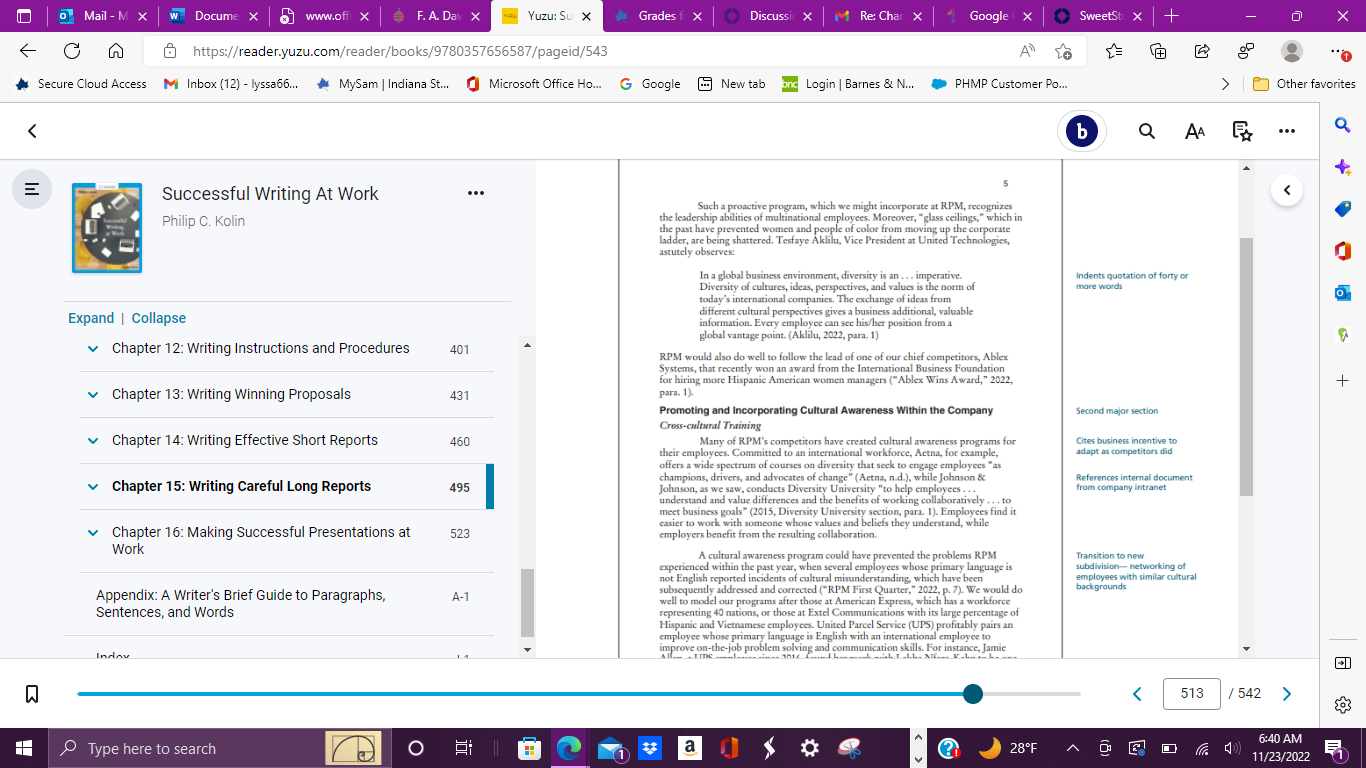Click the contents panel scrollbar thumb

[527, 603]
